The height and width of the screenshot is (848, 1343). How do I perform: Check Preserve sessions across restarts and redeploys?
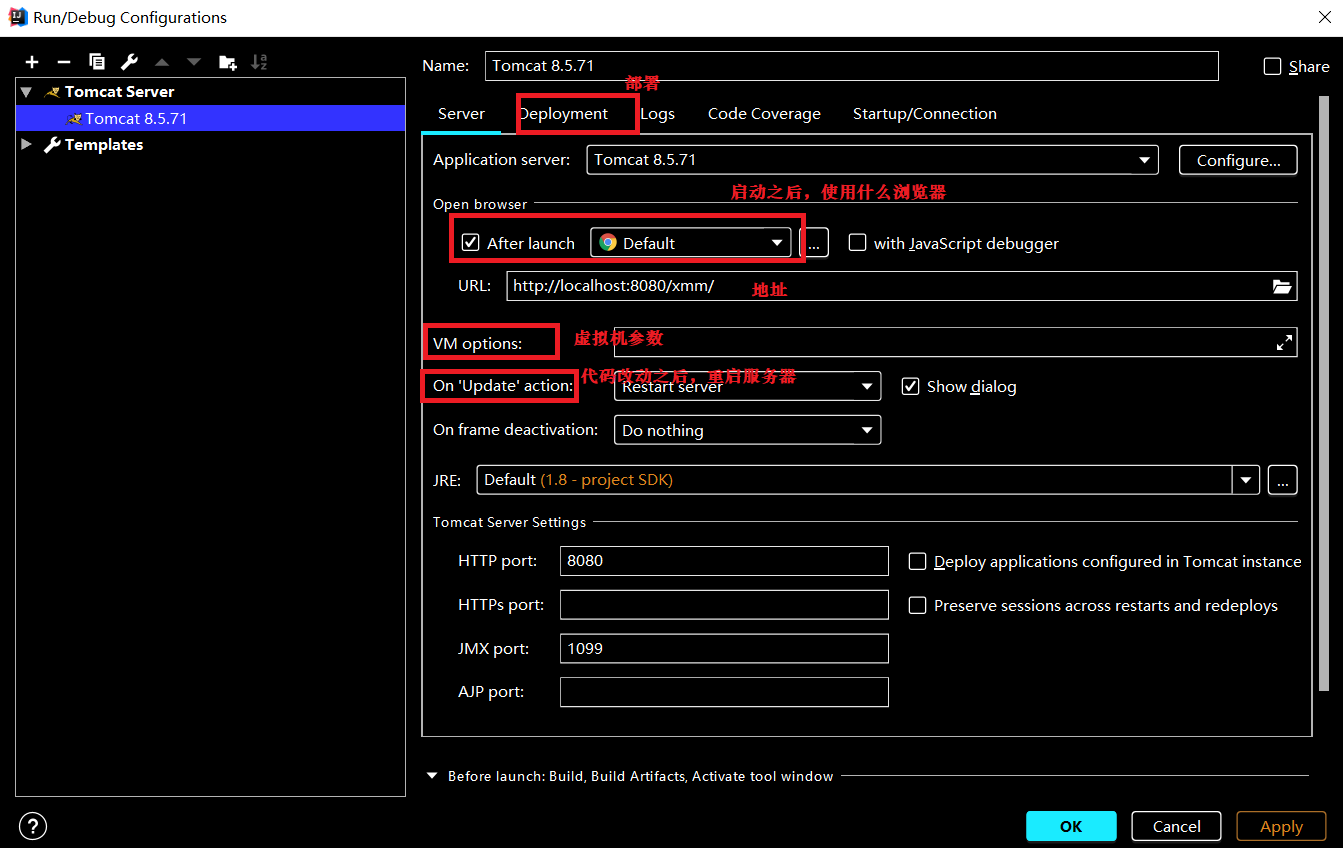(x=917, y=605)
